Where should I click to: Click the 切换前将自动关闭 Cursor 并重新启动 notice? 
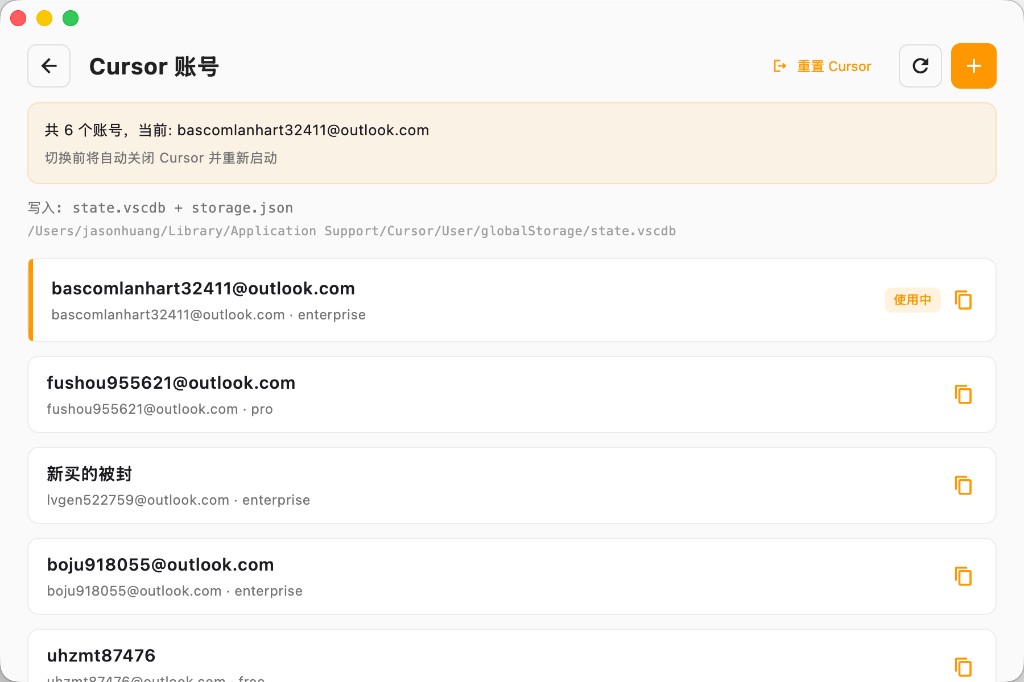point(161,158)
